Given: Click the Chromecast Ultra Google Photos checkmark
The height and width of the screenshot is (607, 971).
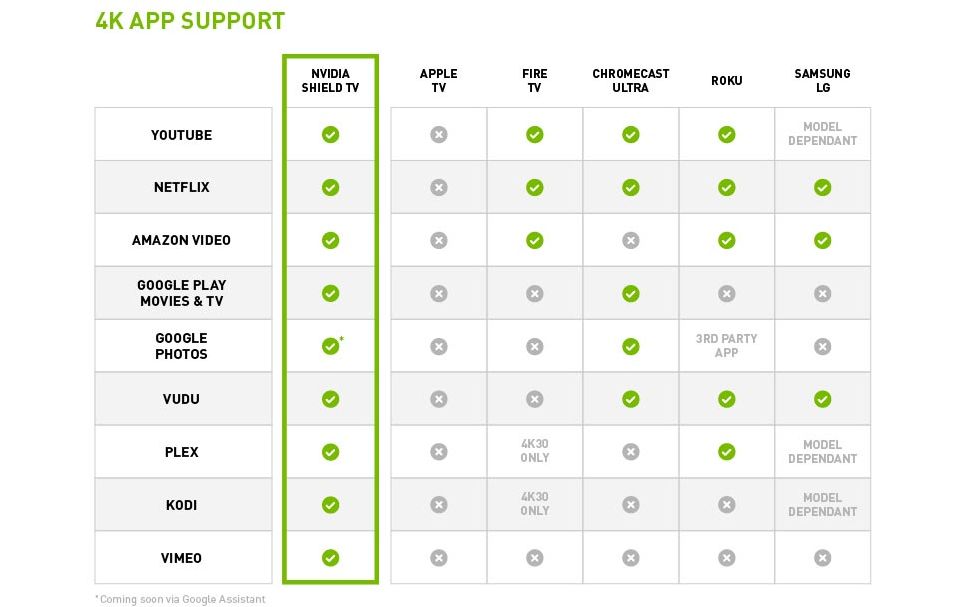Looking at the screenshot, I should 630,346.
